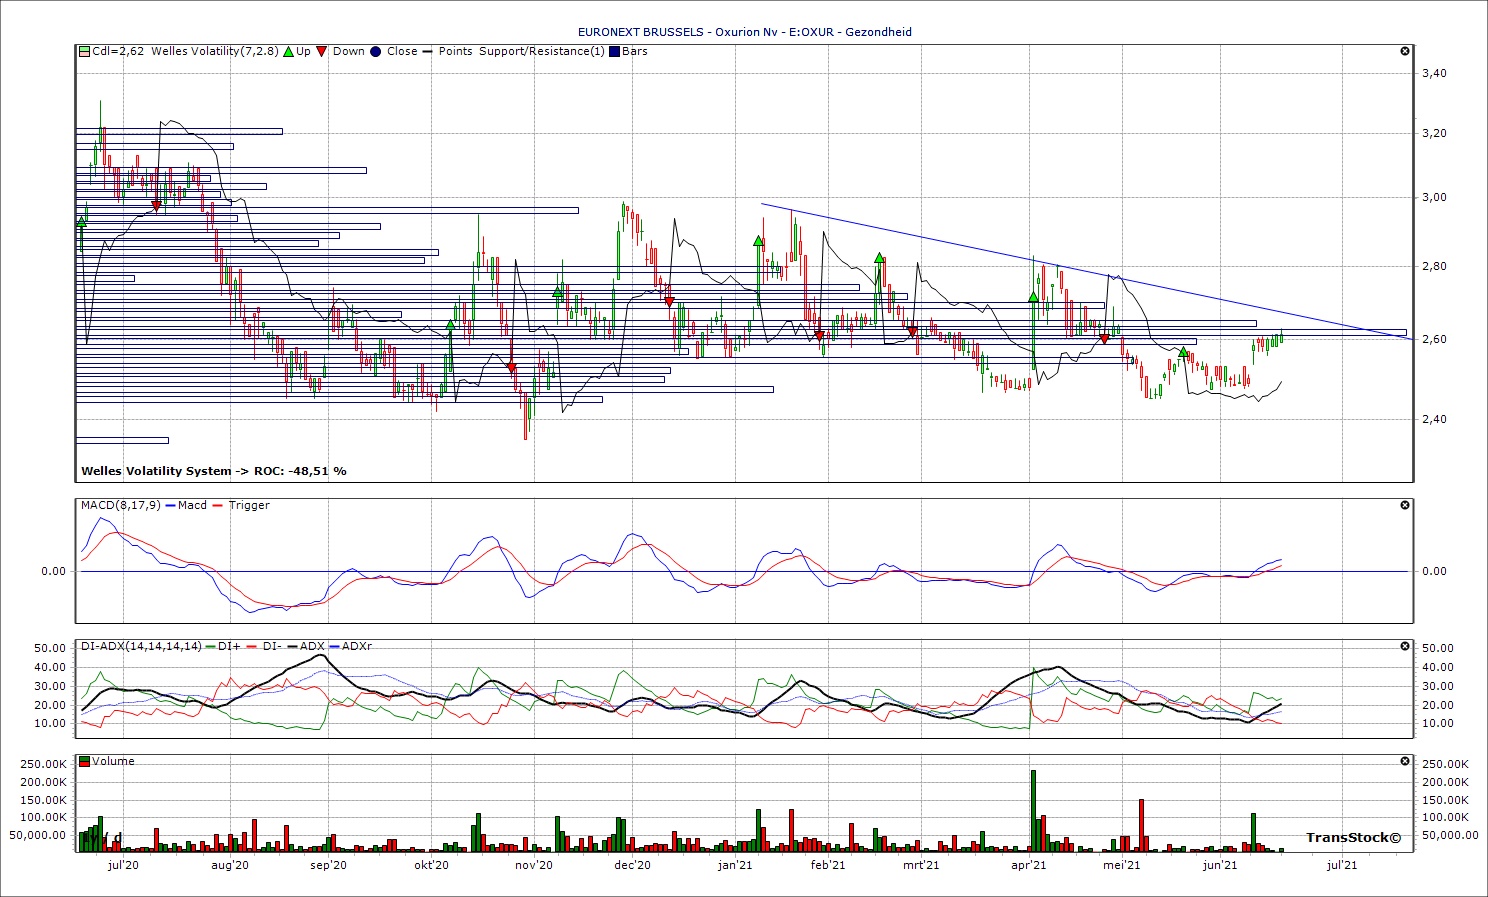The image size is (1488, 897).
Task: Click the jul'21 date axis label
Action: [1342, 865]
